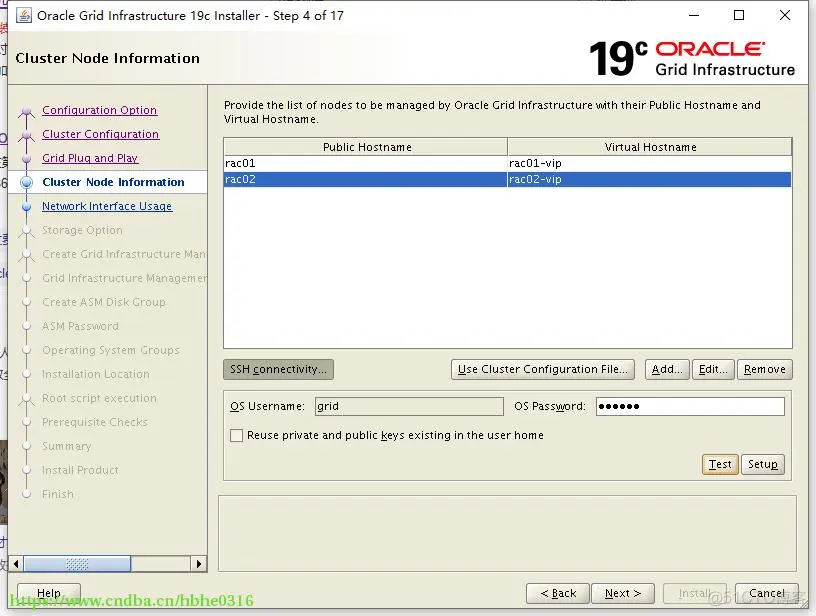Click the Summary step
Viewport: 816px width, 616px height.
coord(67,446)
